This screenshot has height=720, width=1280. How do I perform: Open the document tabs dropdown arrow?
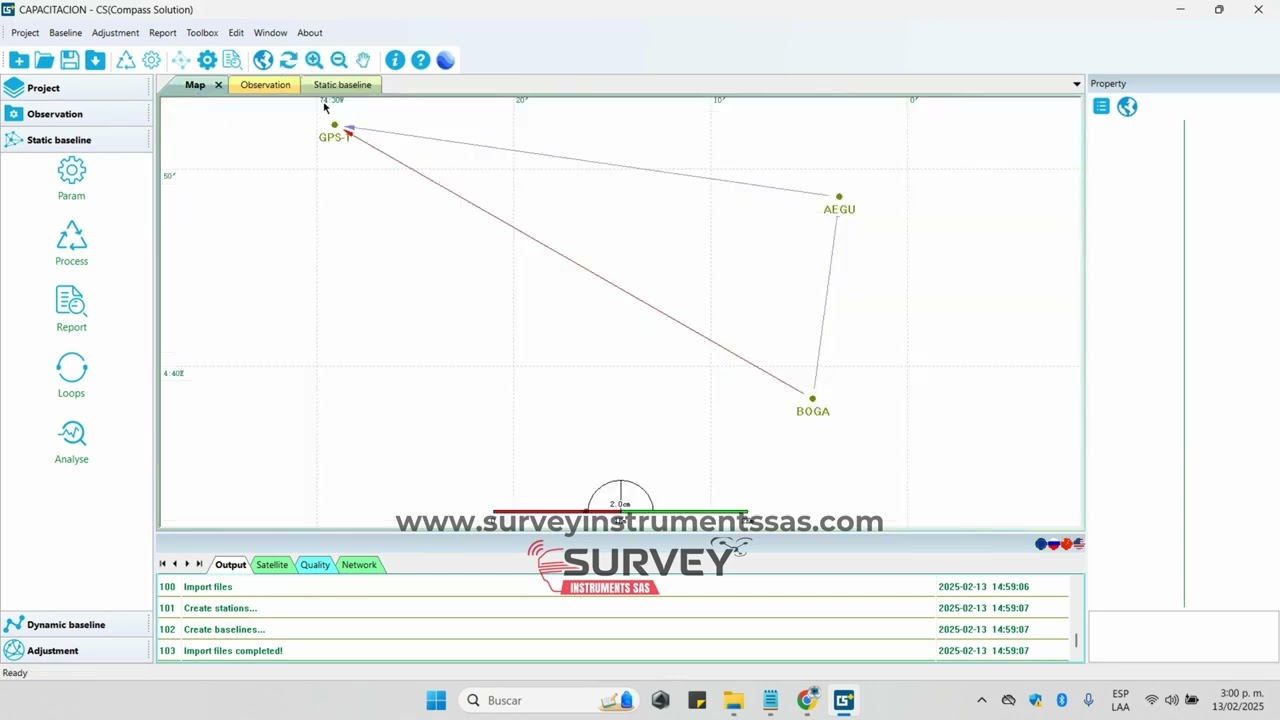tap(1077, 84)
